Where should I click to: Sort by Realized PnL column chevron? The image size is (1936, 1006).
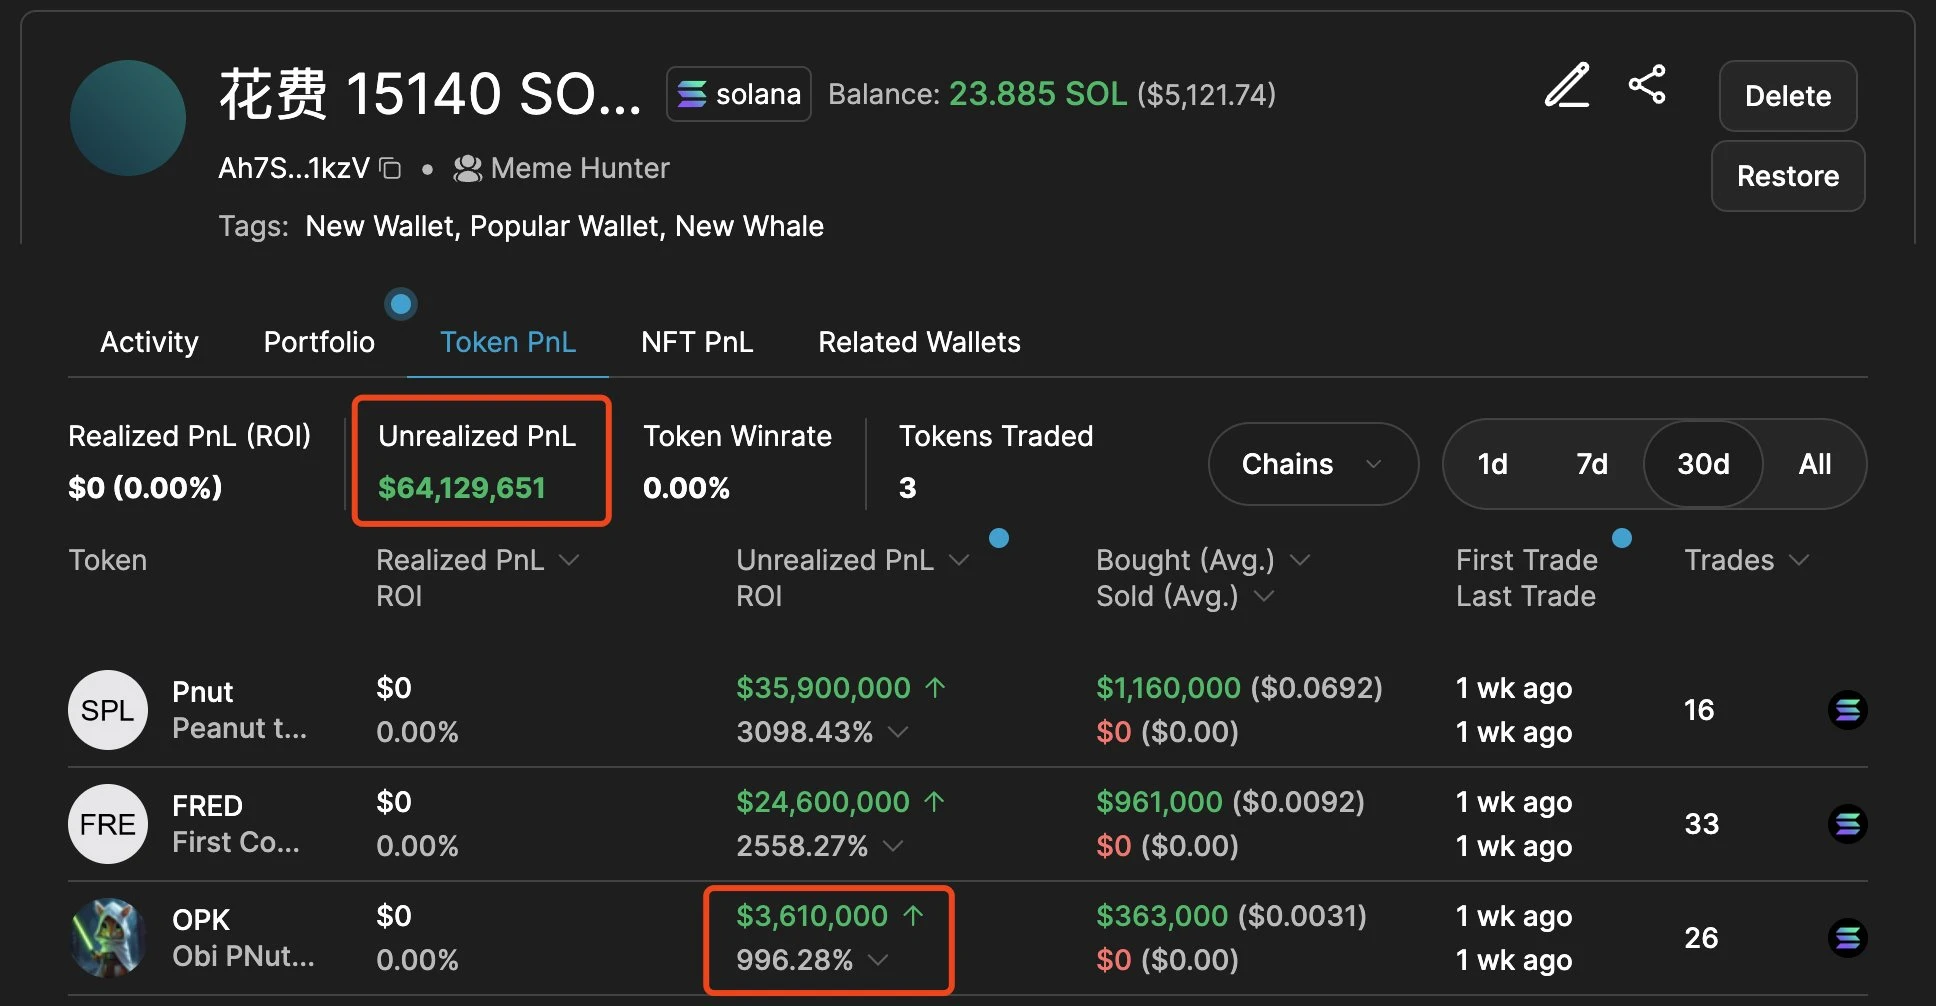coord(569,560)
